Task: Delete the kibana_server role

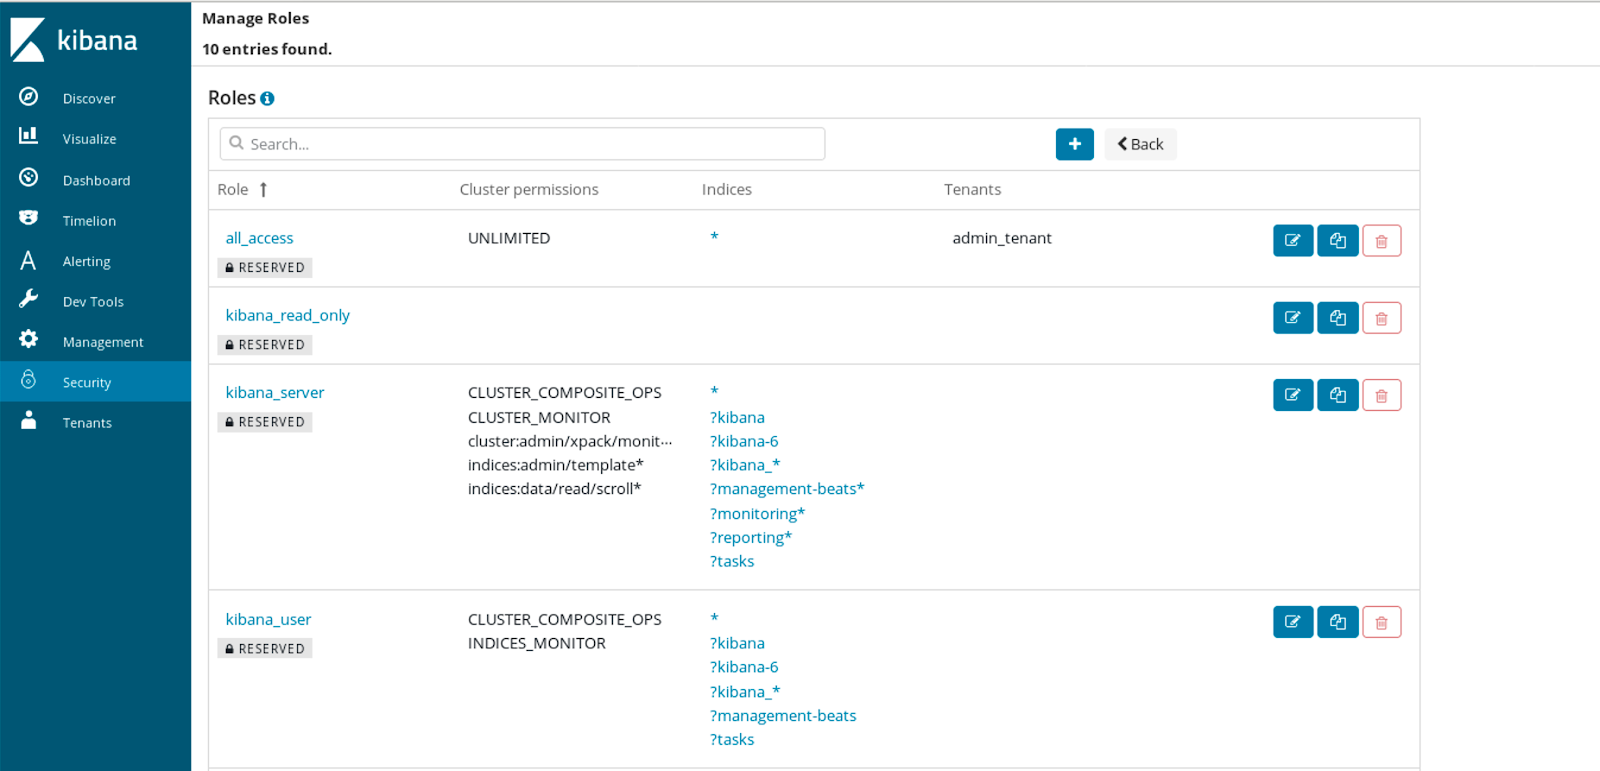Action: (x=1382, y=395)
